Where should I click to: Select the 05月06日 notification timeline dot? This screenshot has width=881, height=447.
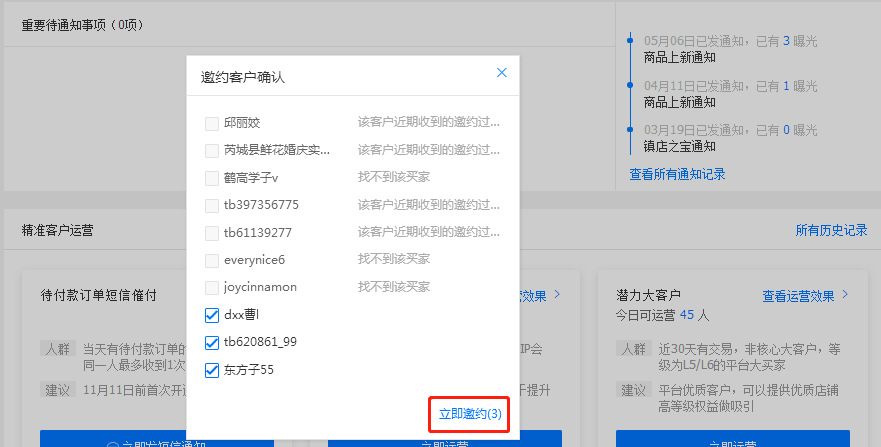click(630, 41)
